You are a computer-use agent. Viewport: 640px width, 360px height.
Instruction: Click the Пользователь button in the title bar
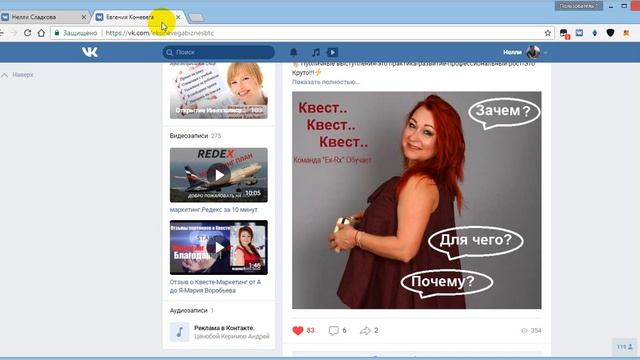tap(578, 6)
